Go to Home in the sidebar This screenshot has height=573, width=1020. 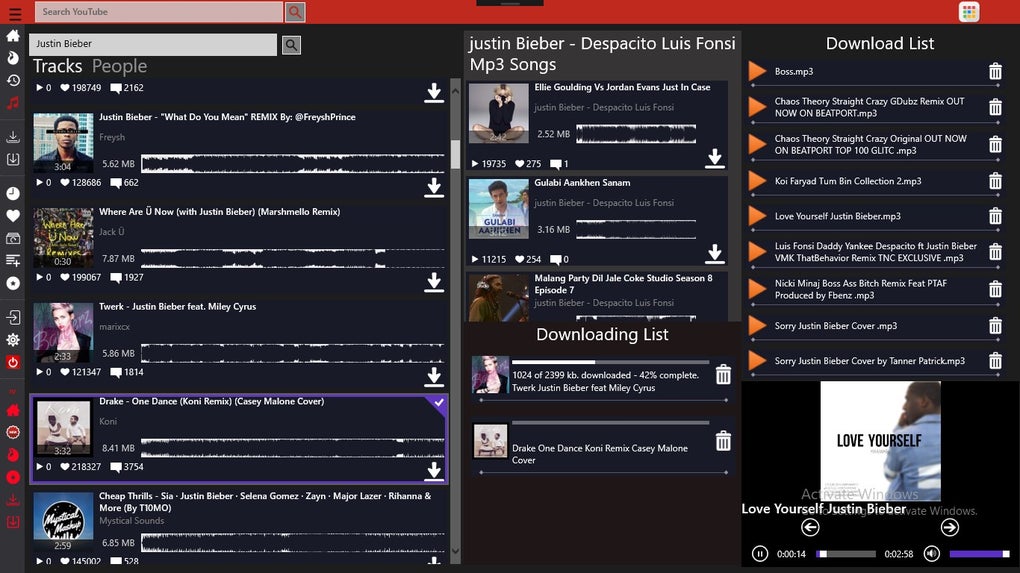click(x=13, y=36)
